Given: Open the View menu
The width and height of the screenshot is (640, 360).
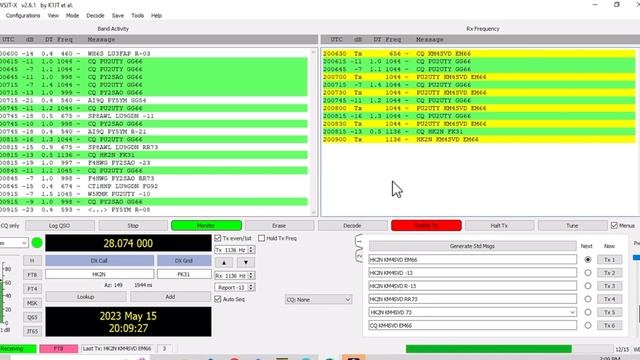Looking at the screenshot, I should point(53,16).
